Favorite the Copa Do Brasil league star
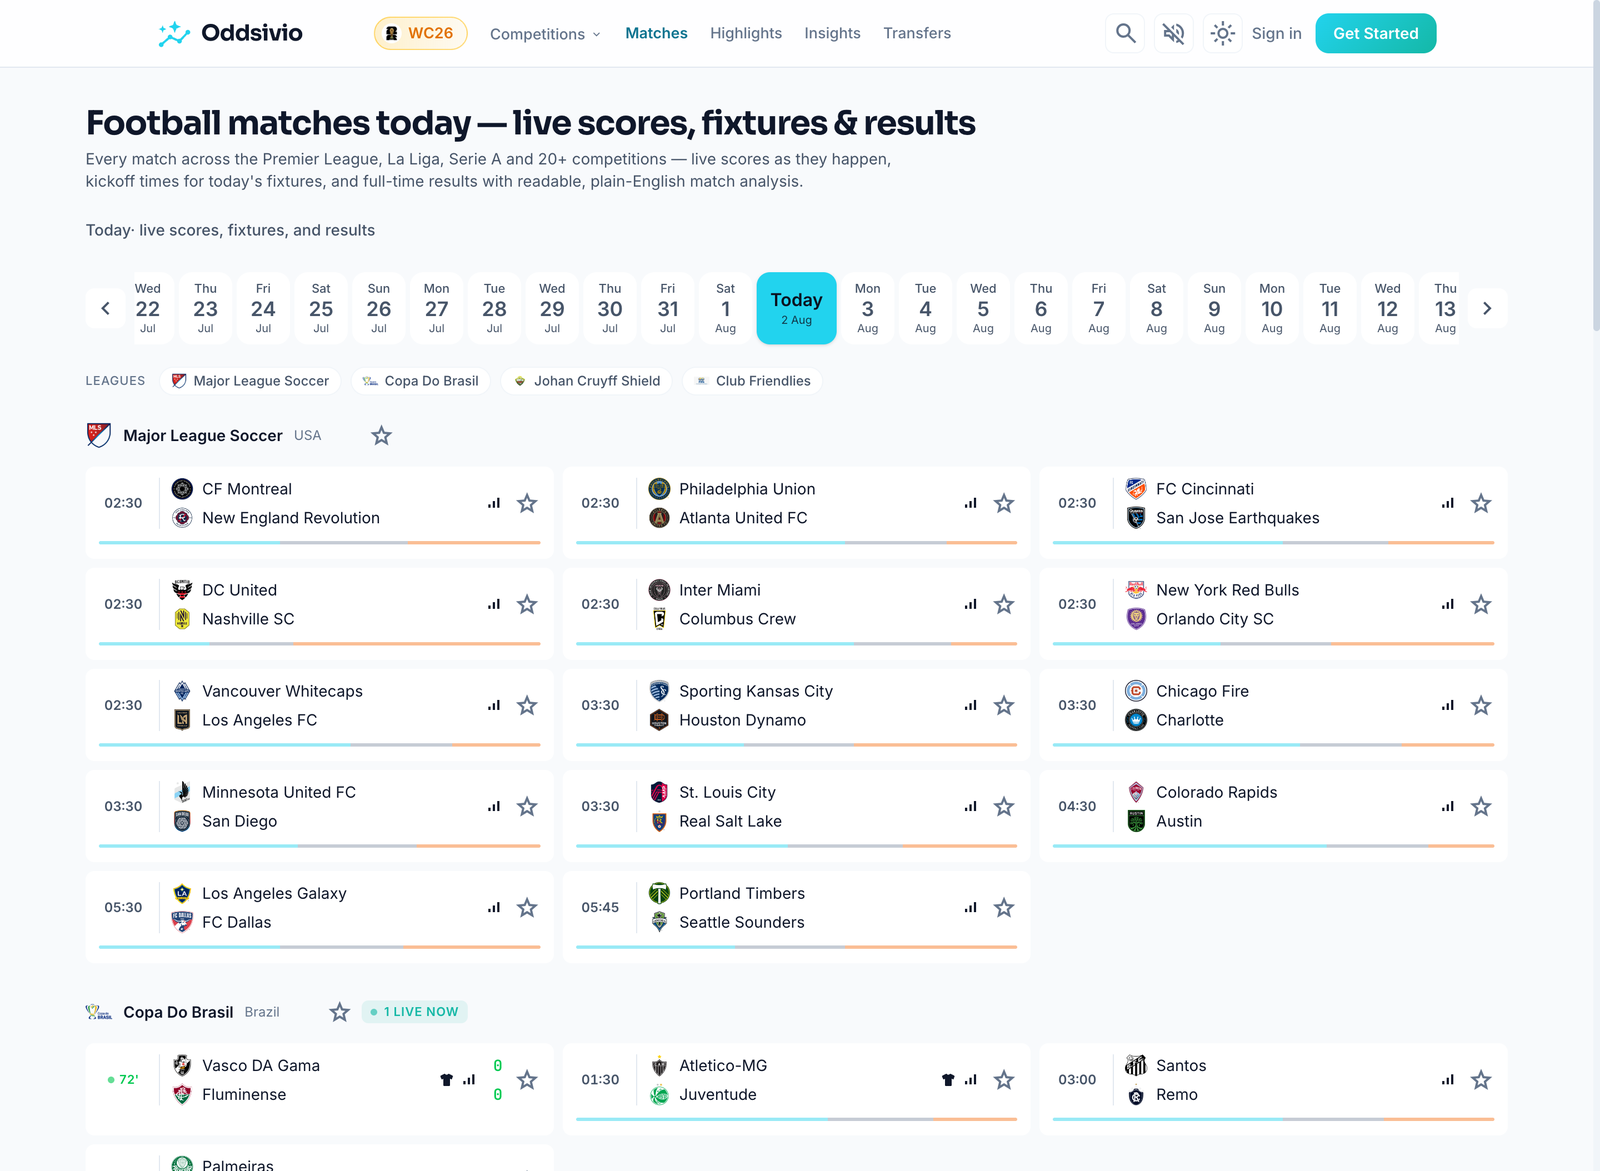This screenshot has width=1600, height=1171. [340, 1012]
